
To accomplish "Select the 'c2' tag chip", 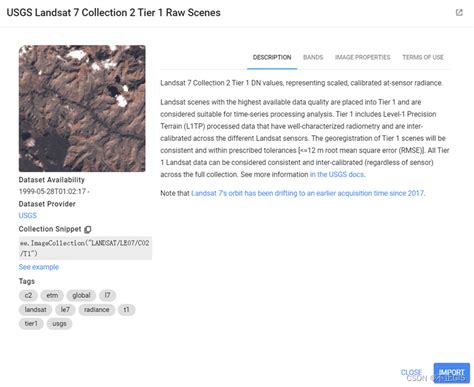I will point(28,295).
